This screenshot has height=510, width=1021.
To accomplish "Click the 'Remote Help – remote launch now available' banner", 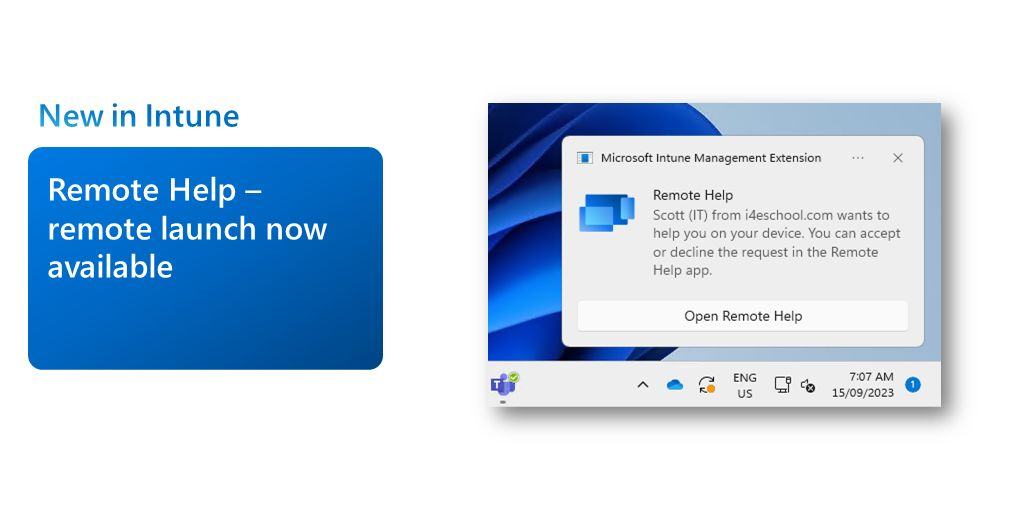I will click(x=205, y=258).
